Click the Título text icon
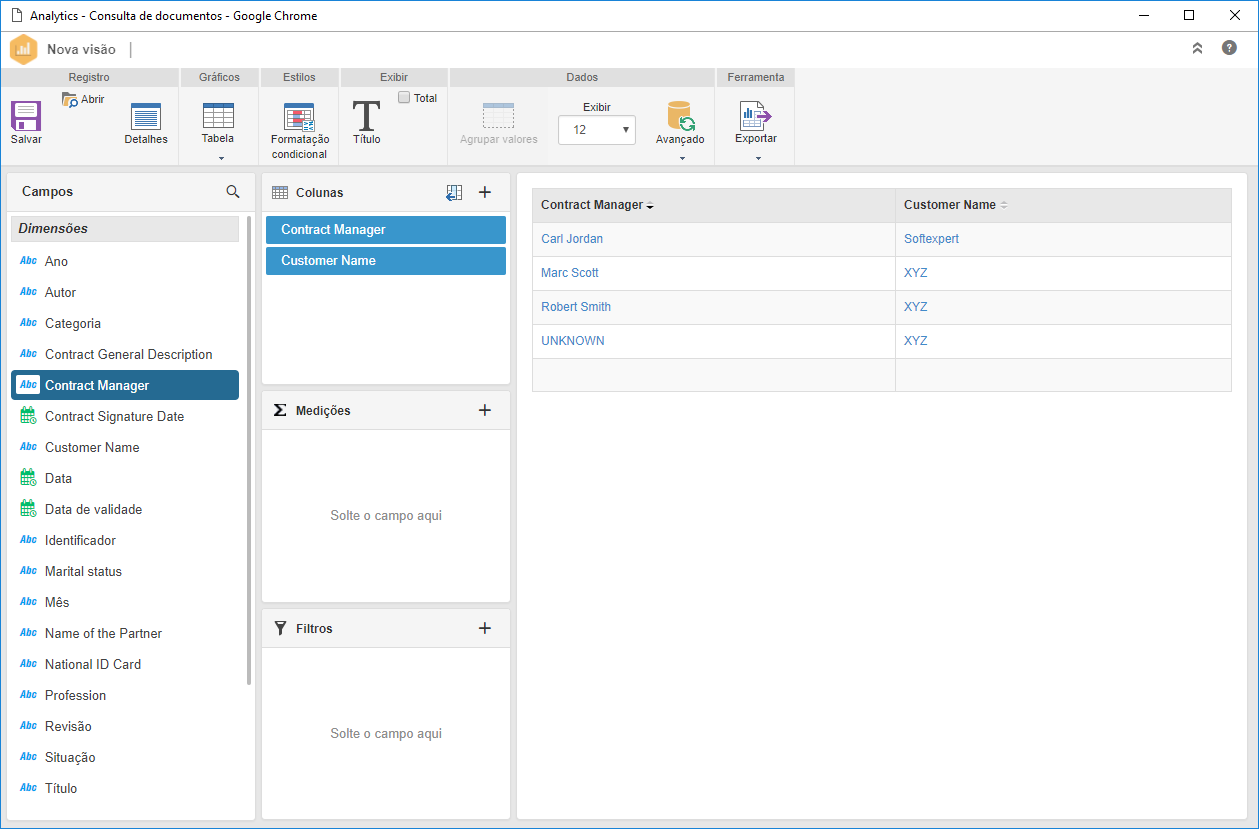Viewport: 1259px width, 829px height. (366, 116)
